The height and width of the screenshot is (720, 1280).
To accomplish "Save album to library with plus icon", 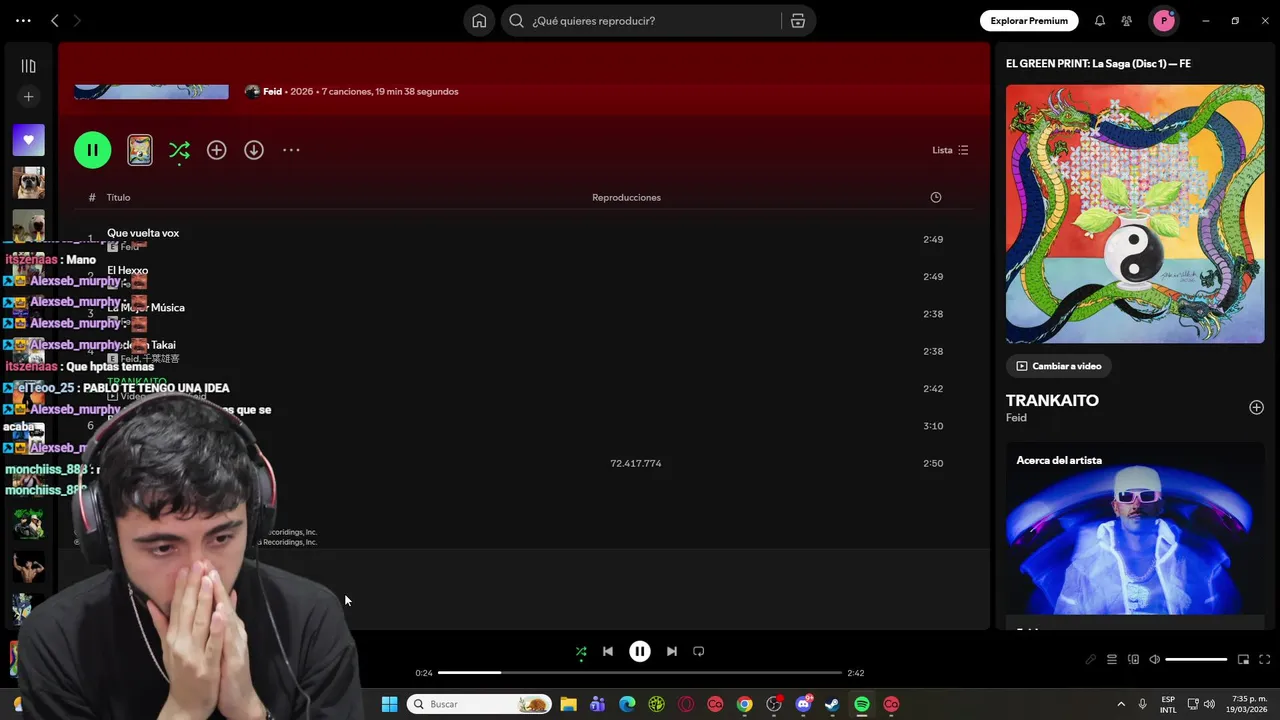I will [216, 150].
